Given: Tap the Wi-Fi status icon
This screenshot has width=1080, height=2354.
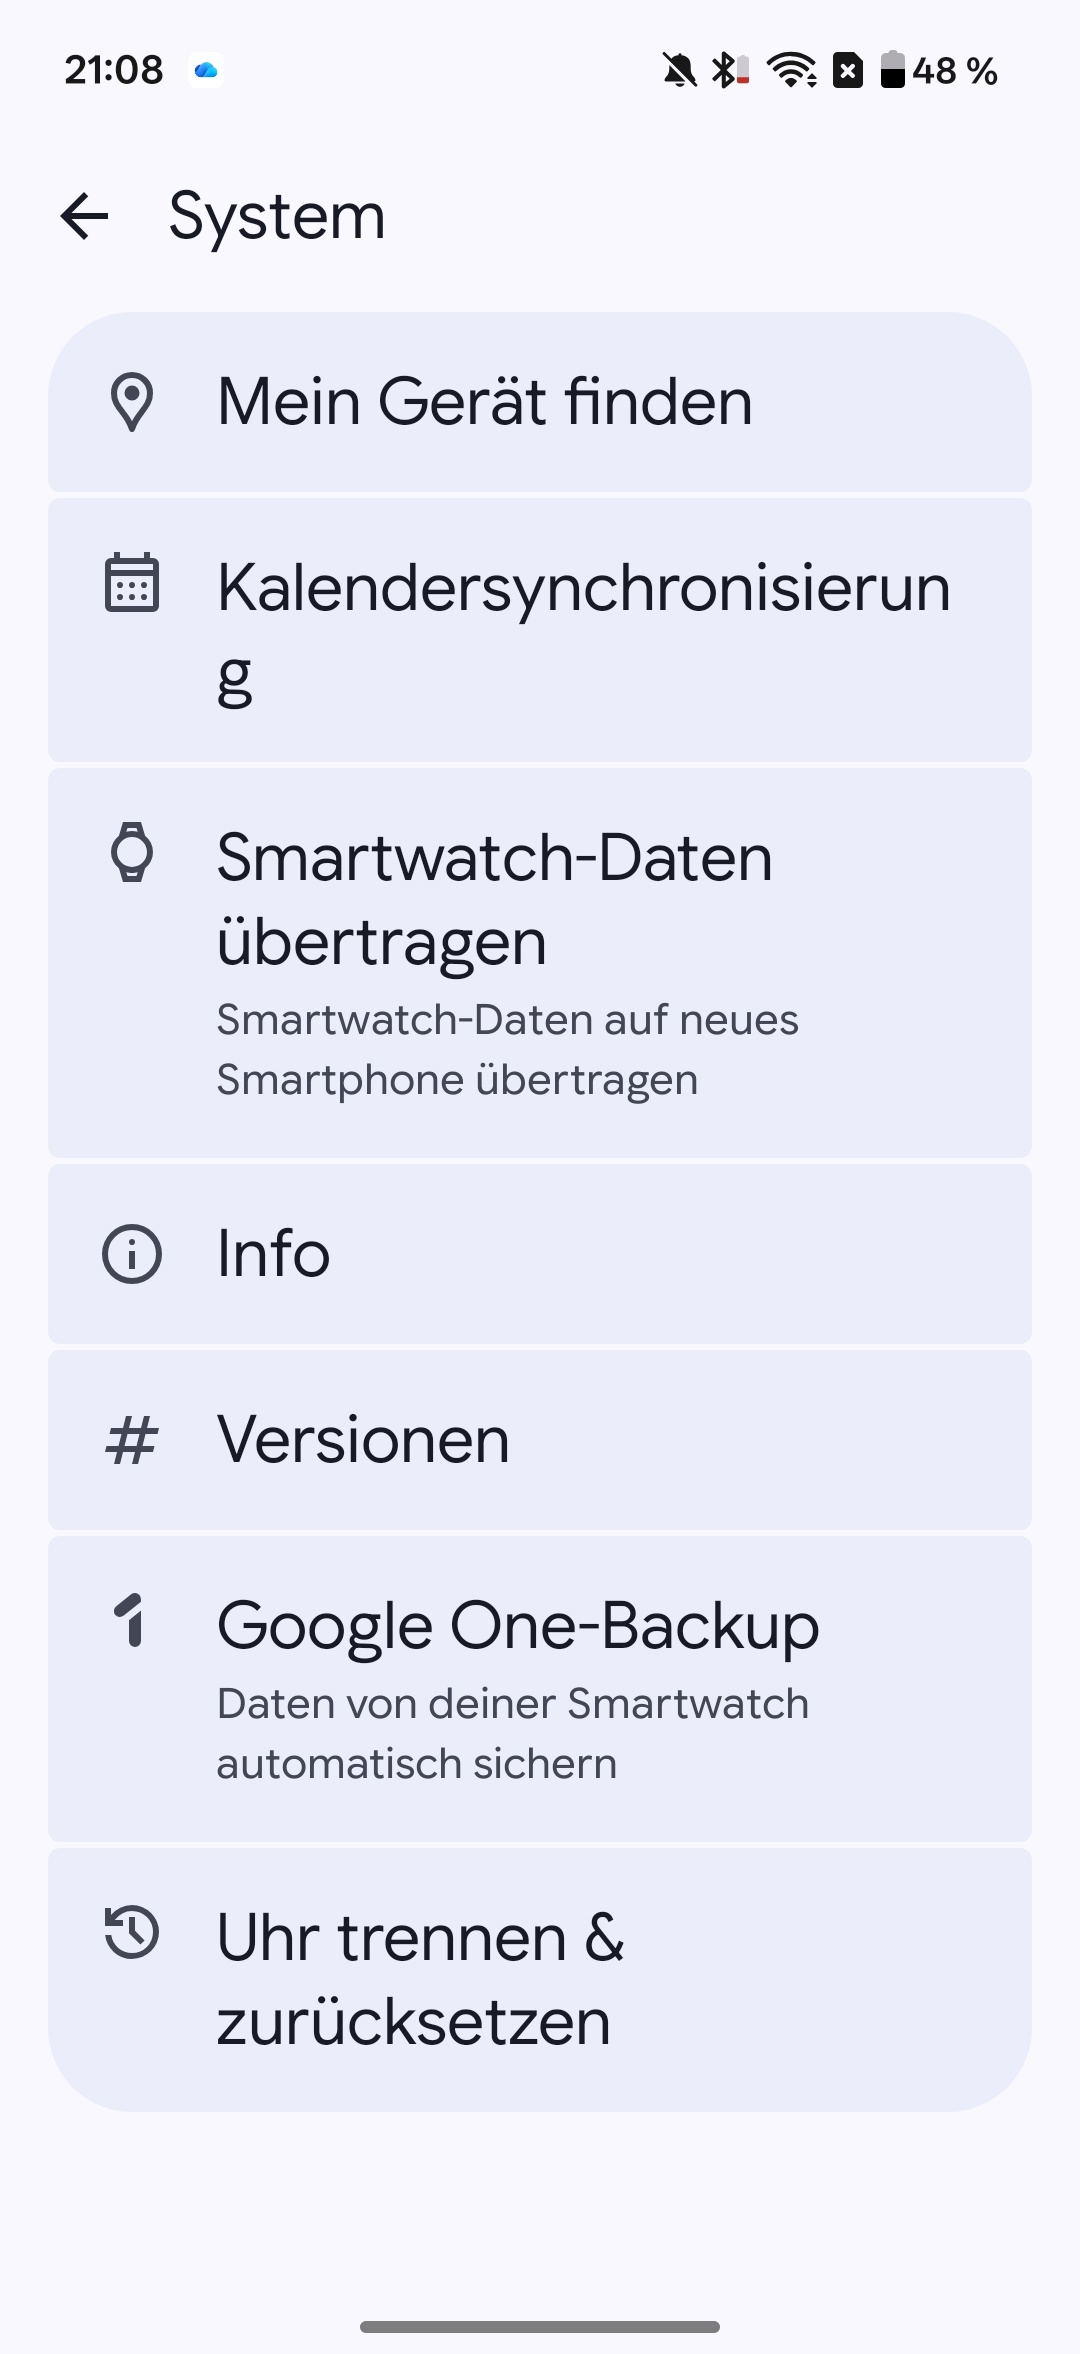Looking at the screenshot, I should coord(791,71).
